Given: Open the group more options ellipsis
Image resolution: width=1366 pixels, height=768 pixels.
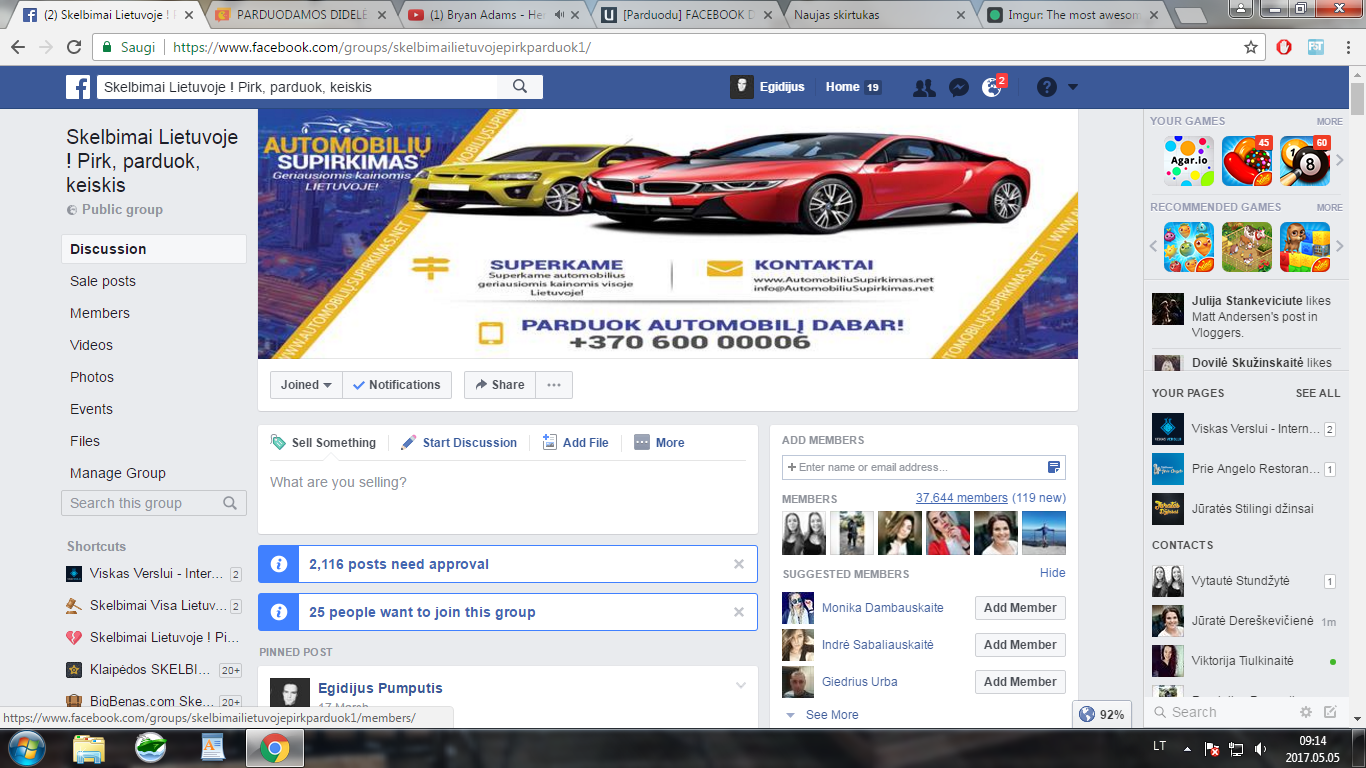Looking at the screenshot, I should [554, 385].
